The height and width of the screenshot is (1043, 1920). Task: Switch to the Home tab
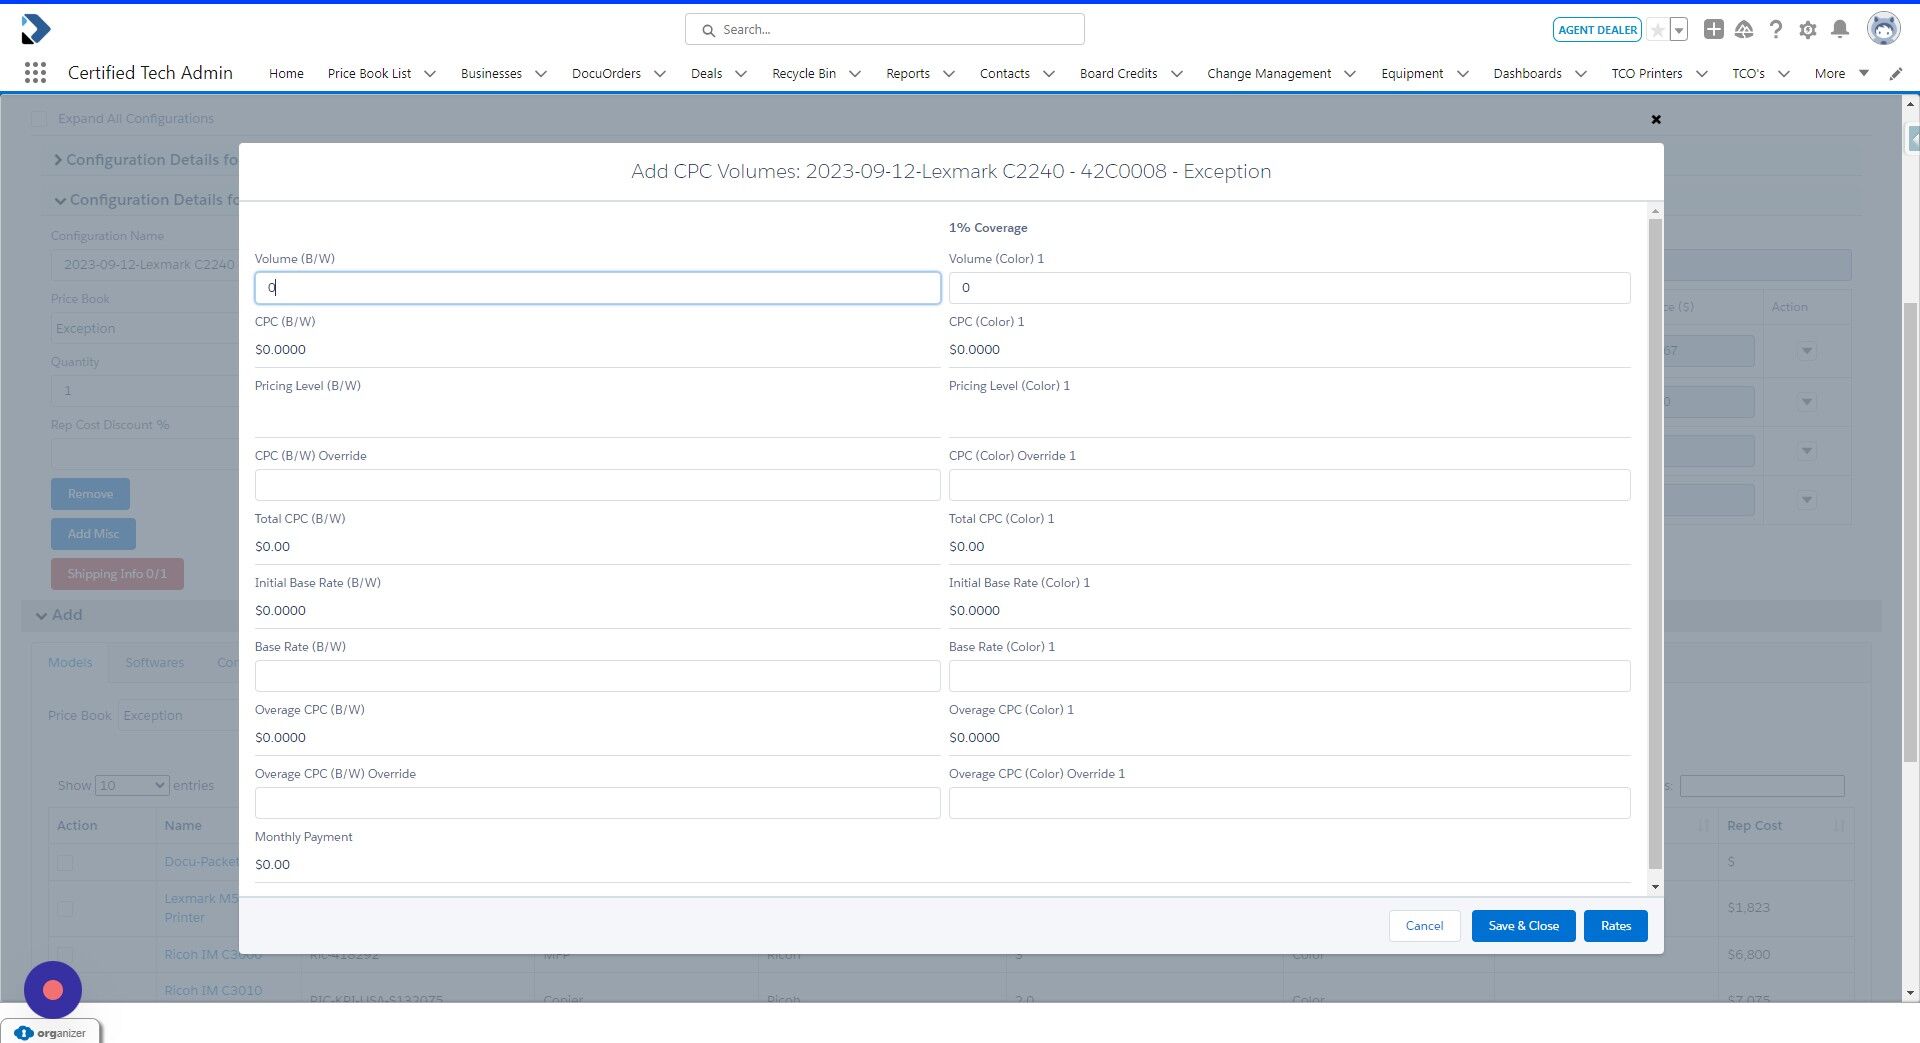click(x=285, y=73)
